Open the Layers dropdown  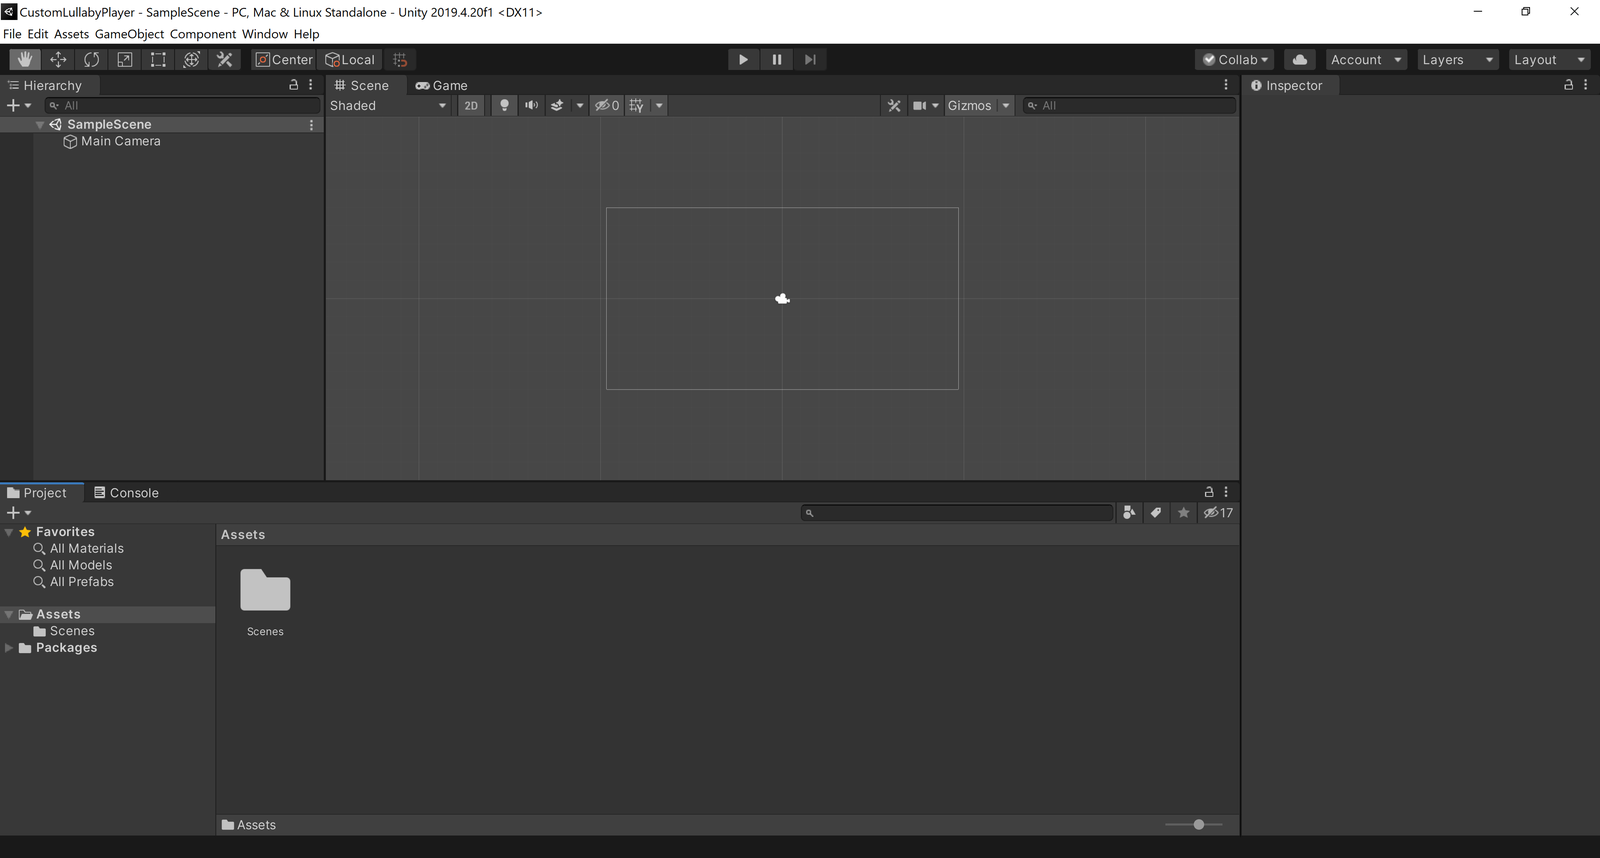[x=1458, y=60]
